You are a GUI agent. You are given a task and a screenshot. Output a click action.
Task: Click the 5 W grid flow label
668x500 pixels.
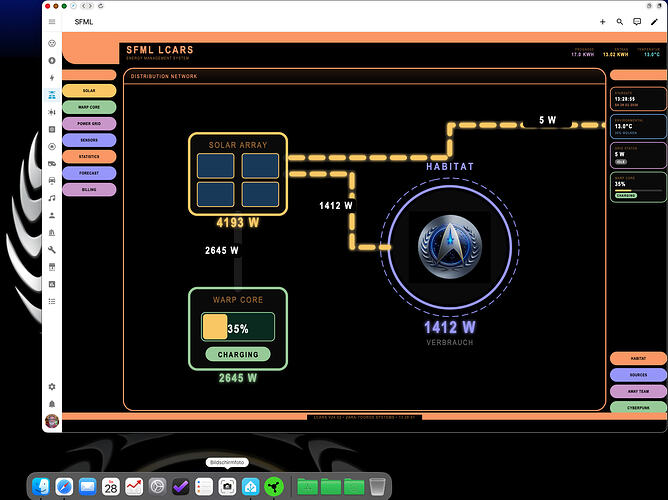click(x=547, y=120)
